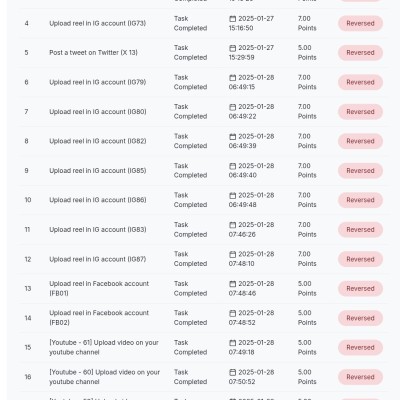This screenshot has width=400, height=400.
Task: Select Reversed status in row 10
Action: (360, 200)
